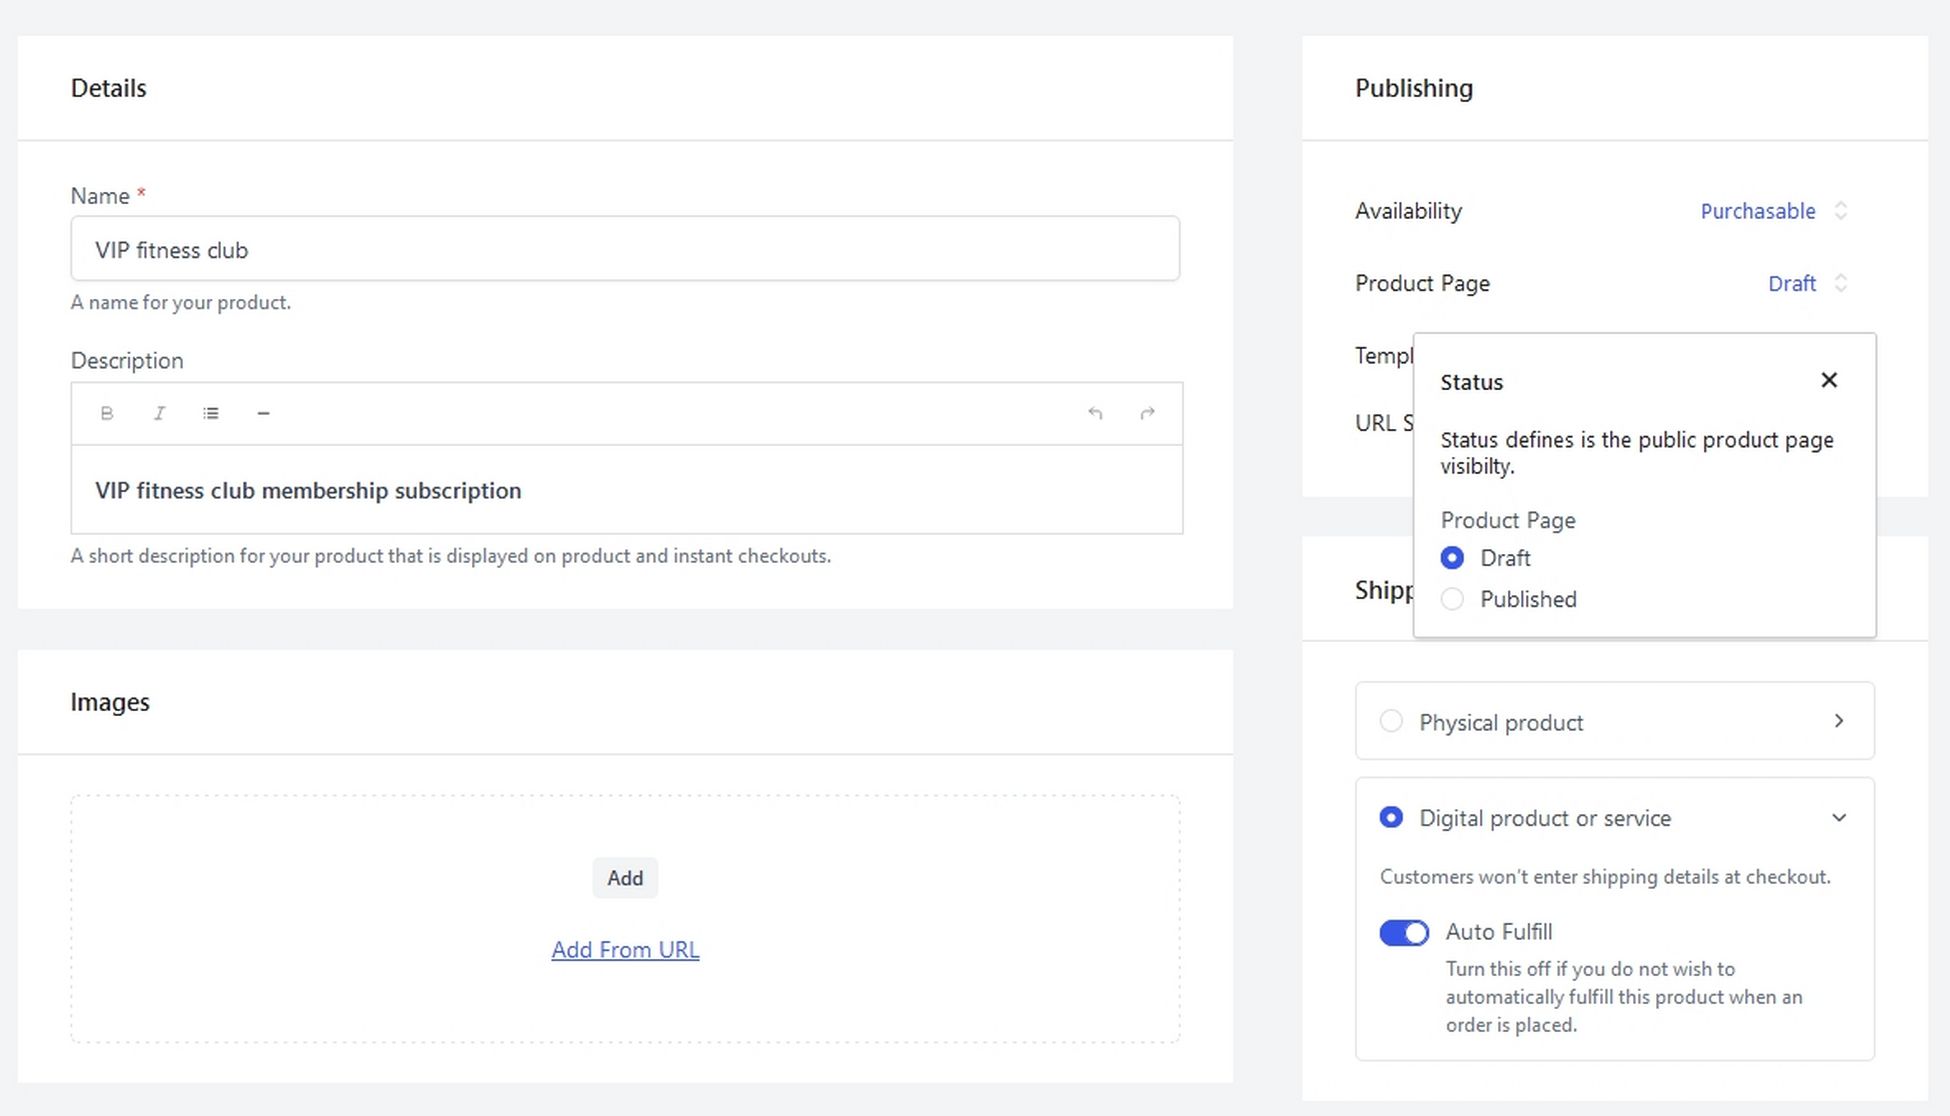
Task: Open the Add From URL link
Action: pyautogui.click(x=625, y=950)
